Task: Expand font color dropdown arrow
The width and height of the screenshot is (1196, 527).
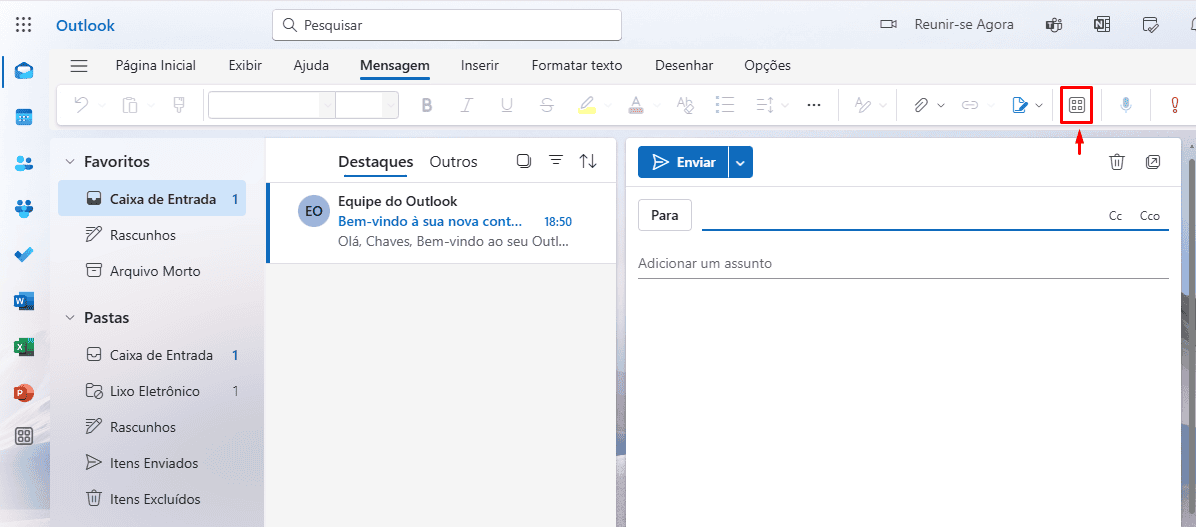Action: coord(657,105)
